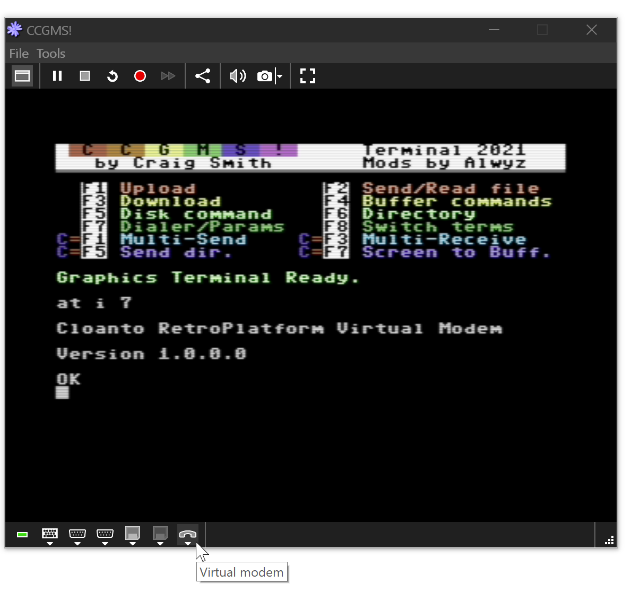The image size is (640, 600).
Task: Open the Virtual modem phone icon
Action: pyautogui.click(x=187, y=535)
